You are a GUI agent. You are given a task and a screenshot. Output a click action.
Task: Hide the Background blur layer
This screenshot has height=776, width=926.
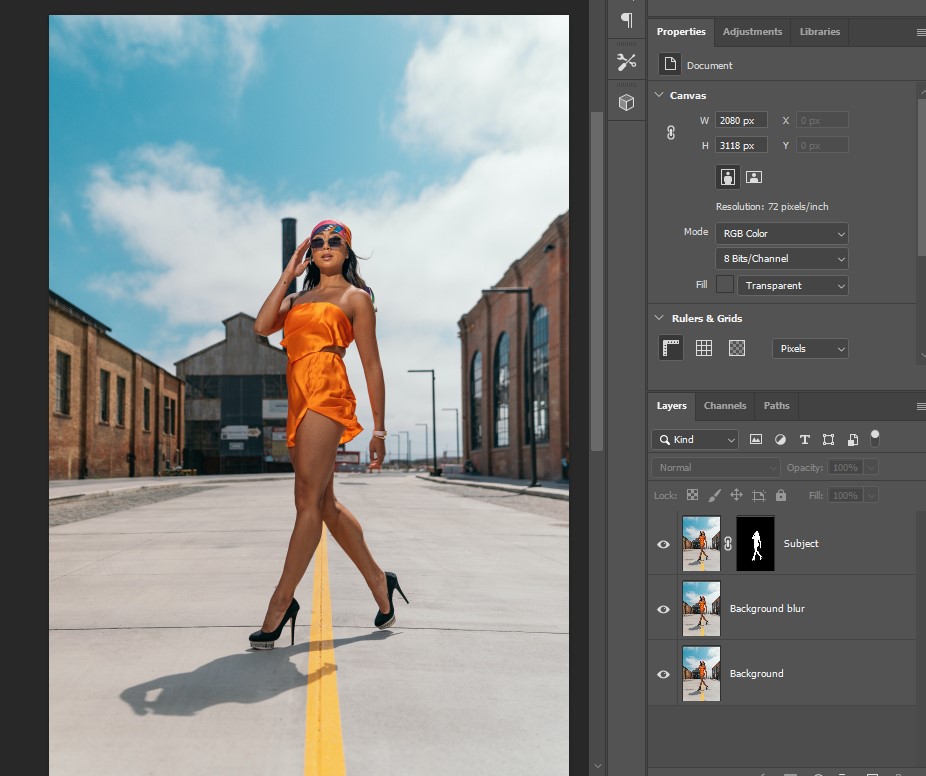point(663,609)
